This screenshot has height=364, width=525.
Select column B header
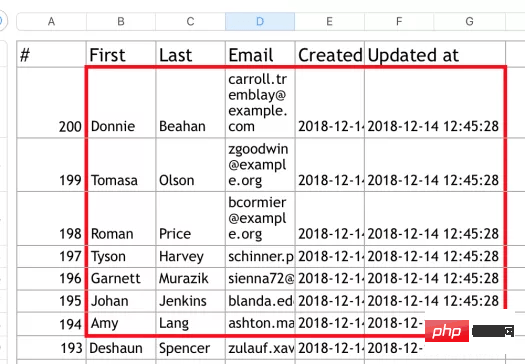point(121,21)
